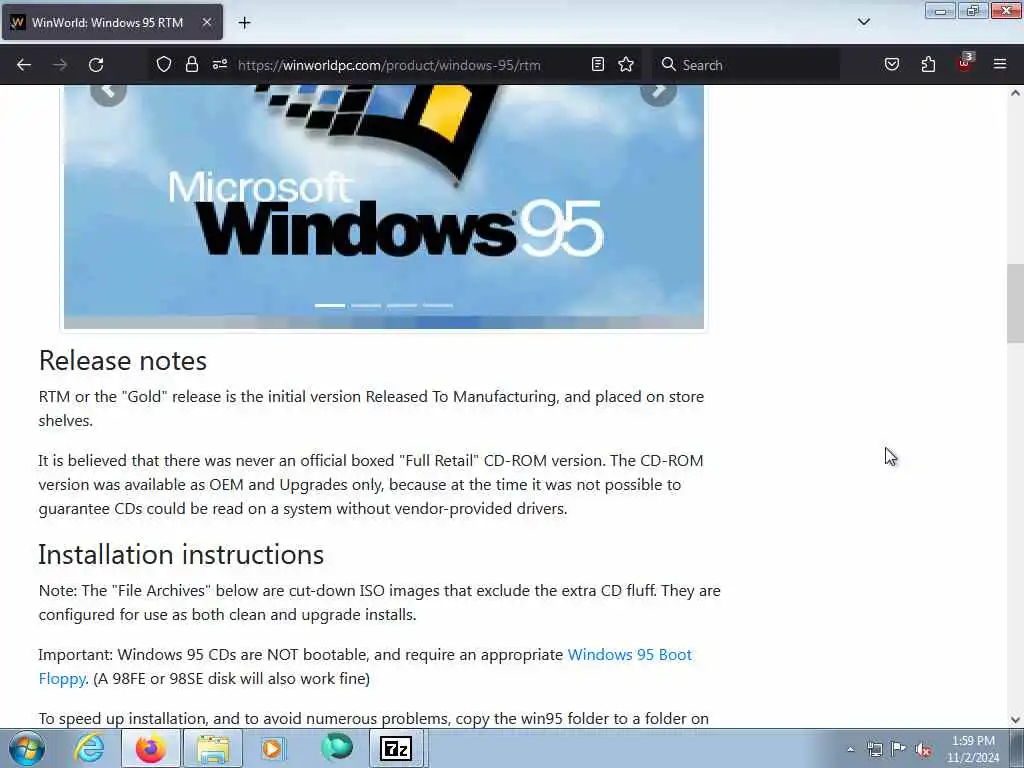Open the Windows 95 Boot Floppy link
The width and height of the screenshot is (1024, 768).
point(630,655)
